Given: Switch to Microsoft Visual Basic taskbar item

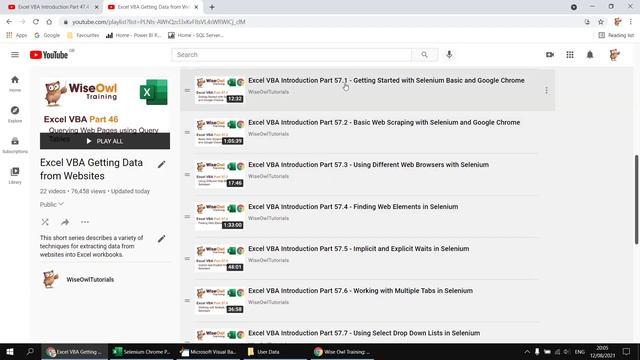Looking at the screenshot, I should point(209,351).
